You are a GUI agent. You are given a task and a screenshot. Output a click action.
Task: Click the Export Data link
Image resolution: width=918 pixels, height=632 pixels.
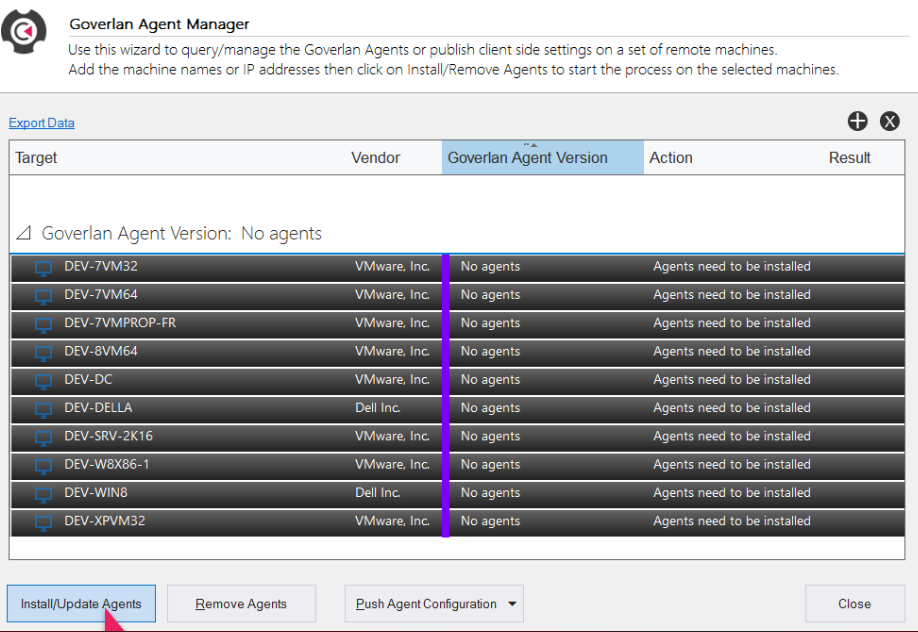(x=42, y=123)
